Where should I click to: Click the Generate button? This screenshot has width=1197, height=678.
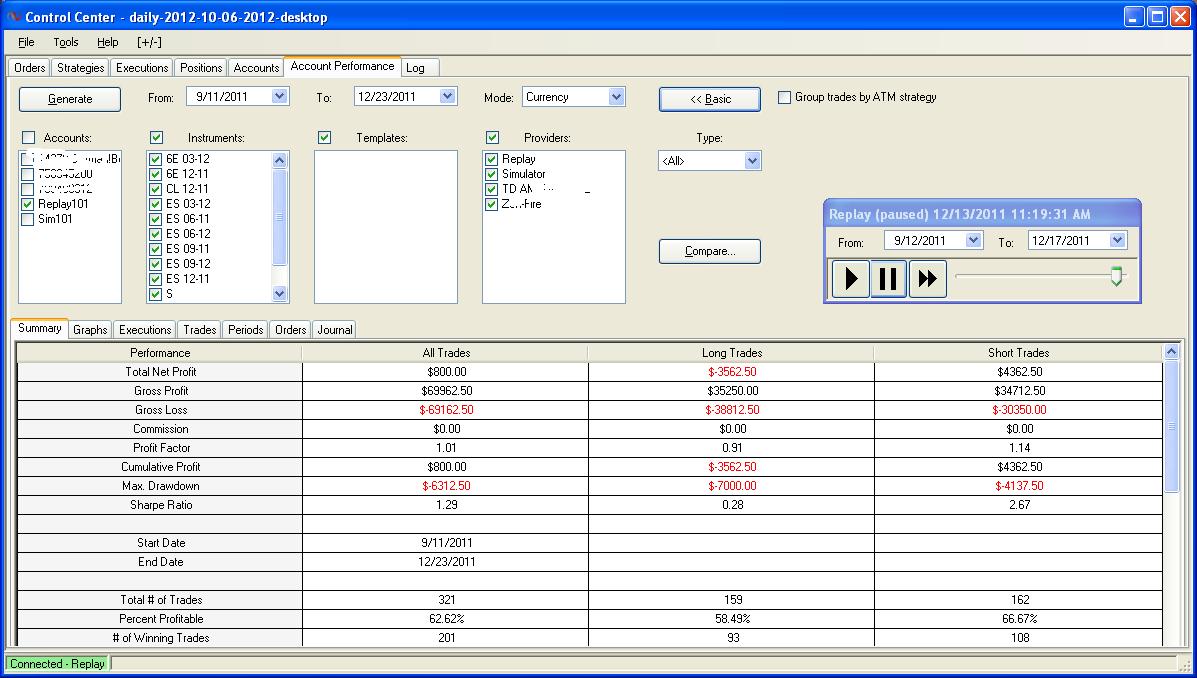tap(70, 99)
